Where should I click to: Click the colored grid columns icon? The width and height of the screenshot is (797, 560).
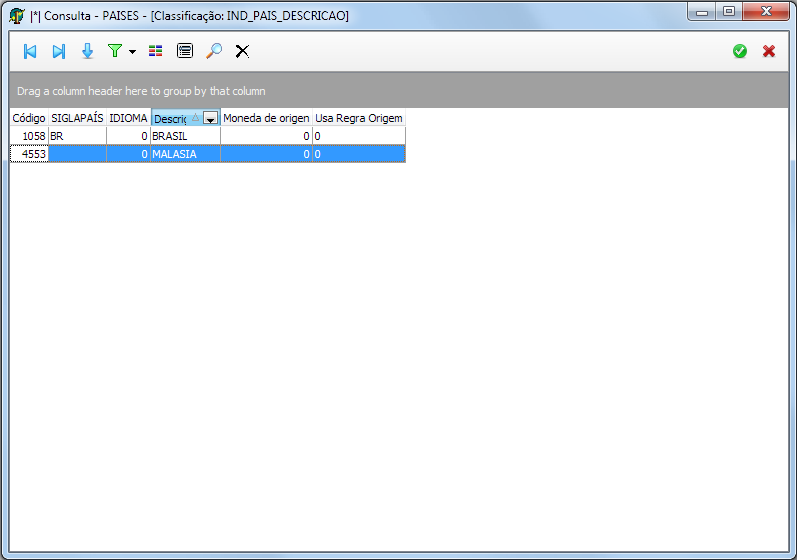coord(156,51)
